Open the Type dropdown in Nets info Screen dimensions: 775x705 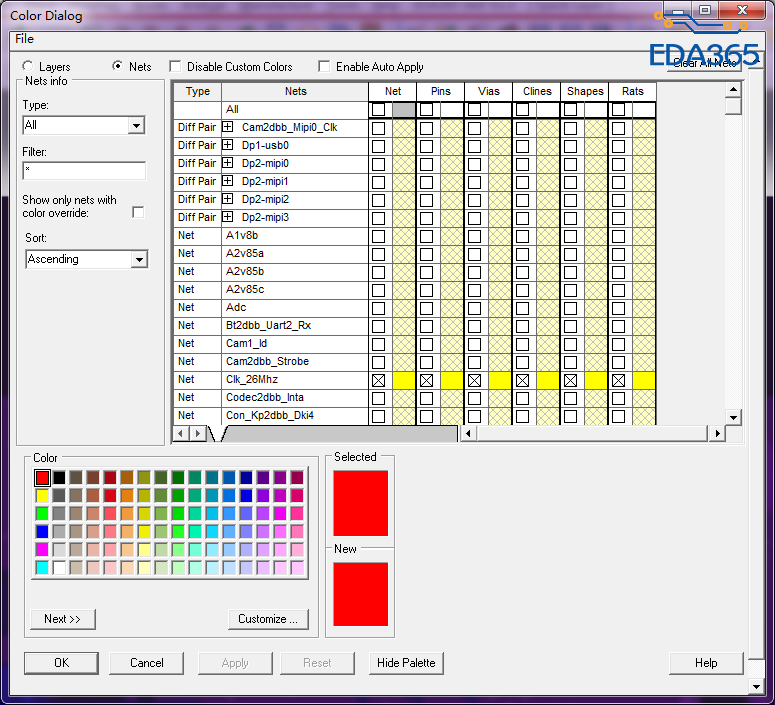pyautogui.click(x=136, y=126)
